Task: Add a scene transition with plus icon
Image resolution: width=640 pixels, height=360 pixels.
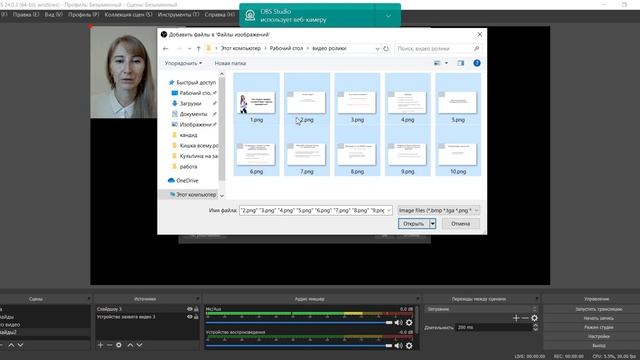Action: (516, 318)
